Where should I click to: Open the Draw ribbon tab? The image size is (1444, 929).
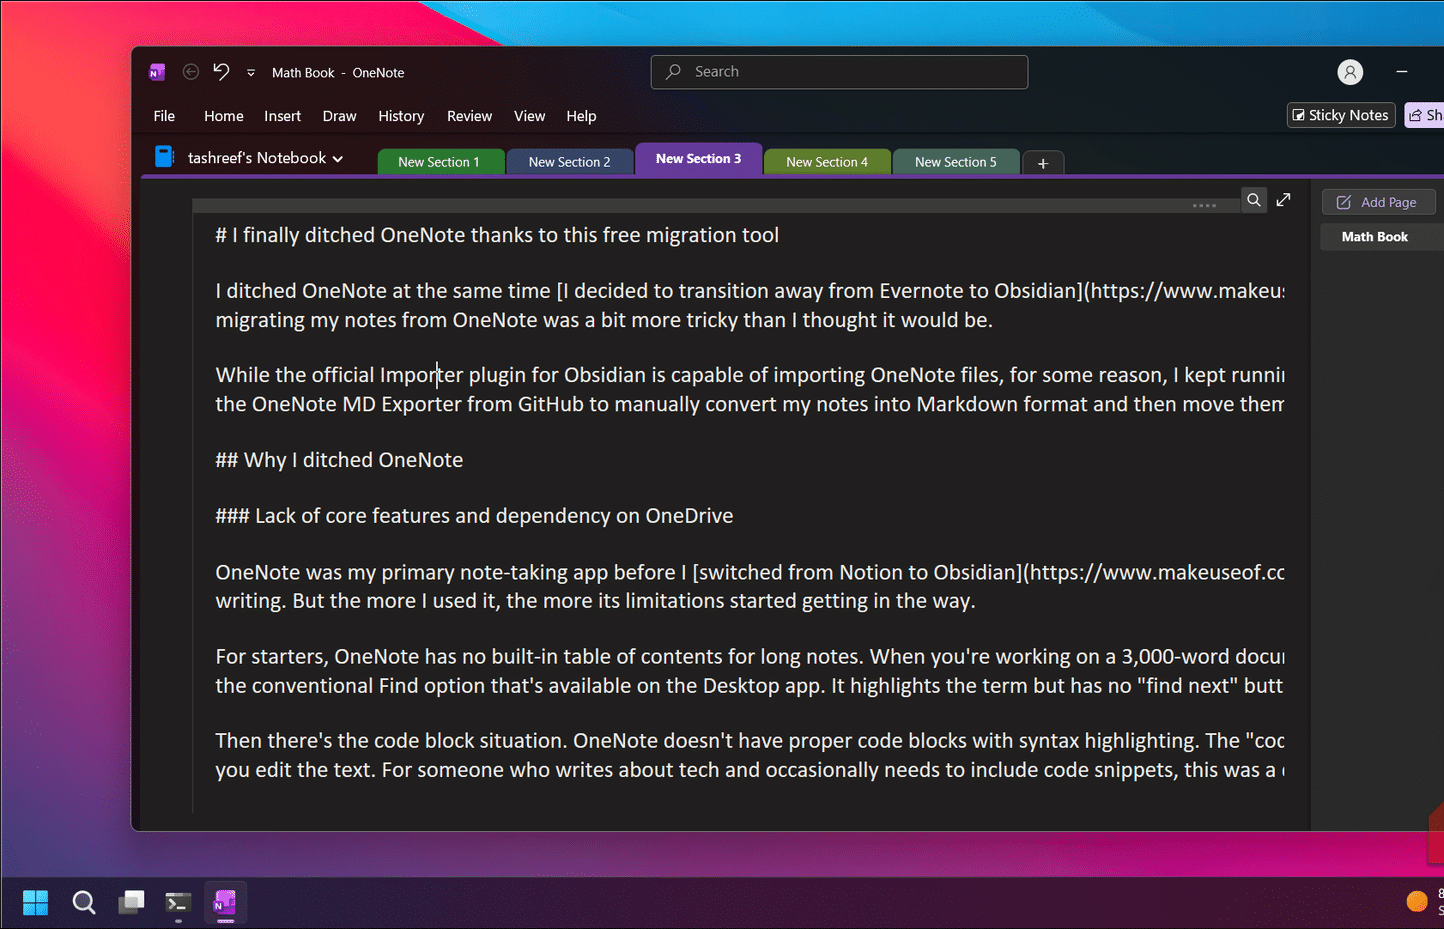point(339,116)
